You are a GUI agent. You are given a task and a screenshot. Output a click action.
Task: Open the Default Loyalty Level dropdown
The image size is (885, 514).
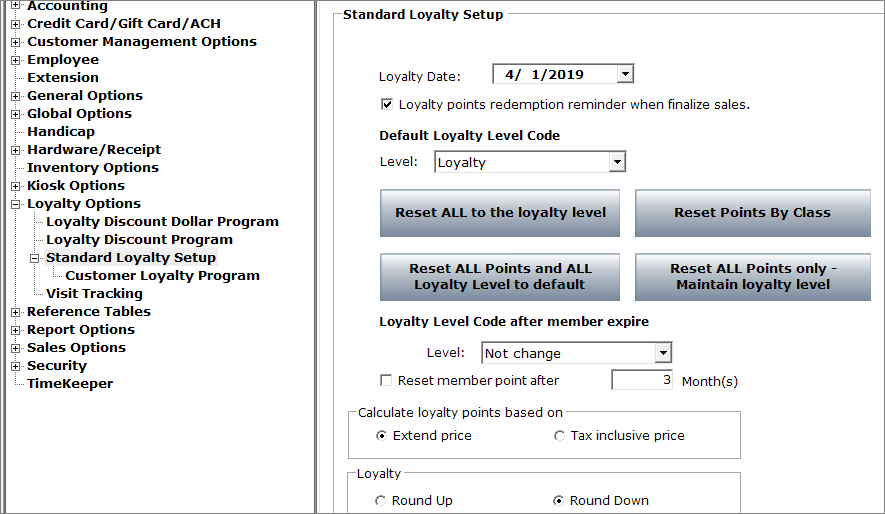tap(617, 162)
